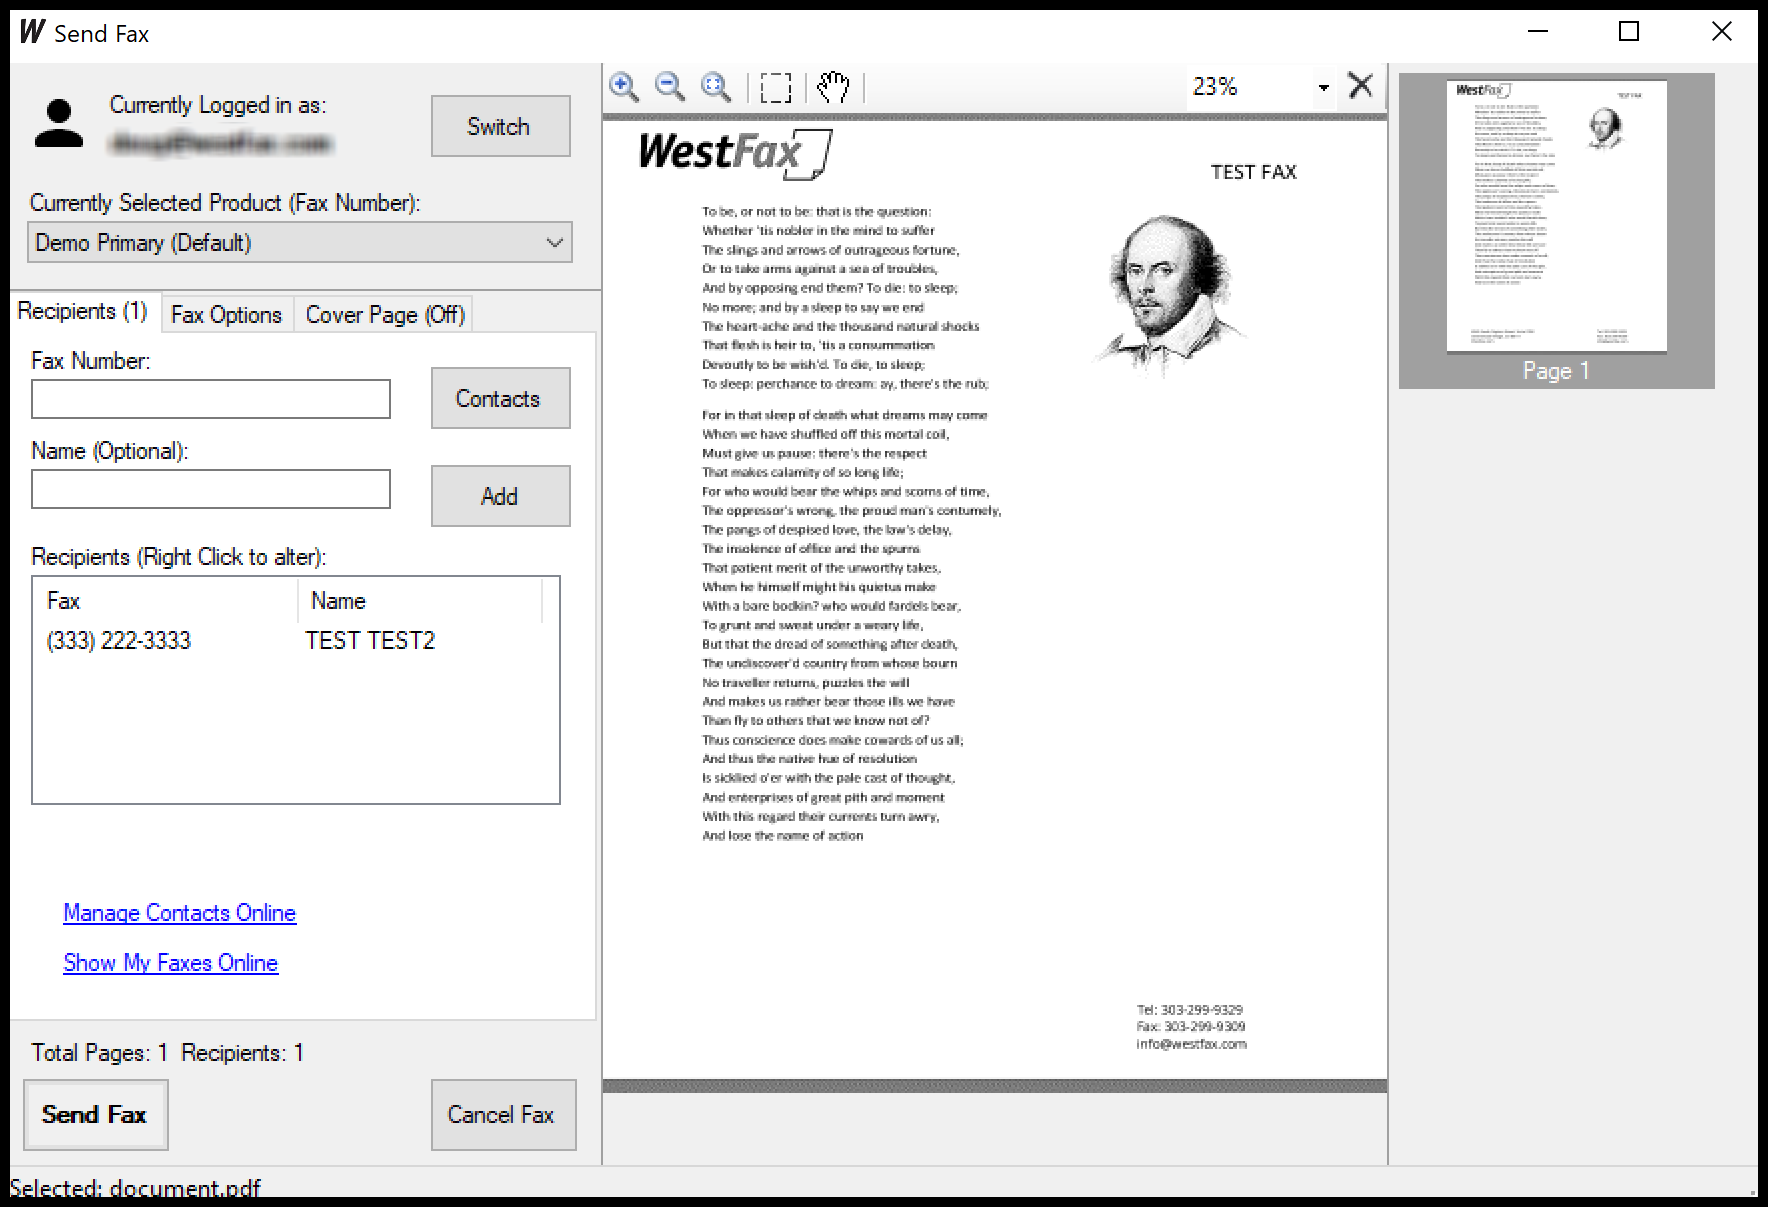The width and height of the screenshot is (1768, 1207).
Task: Select the Page 1 thumbnail
Action: [1555, 216]
